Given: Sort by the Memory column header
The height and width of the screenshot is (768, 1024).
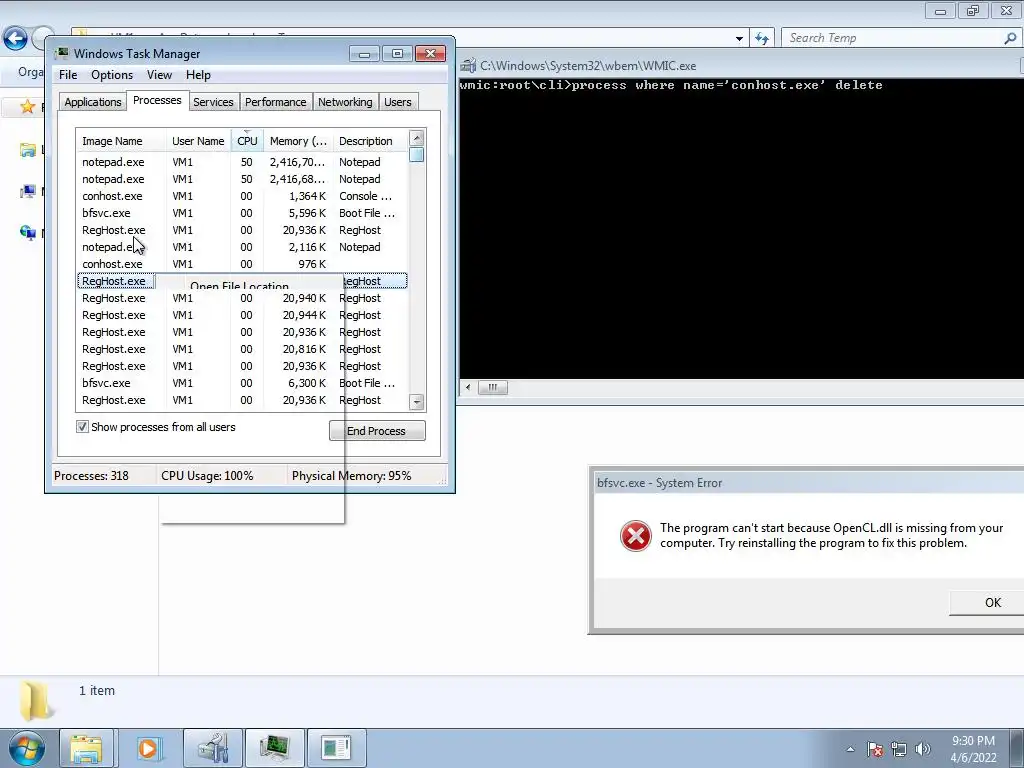Looking at the screenshot, I should pyautogui.click(x=298, y=141).
